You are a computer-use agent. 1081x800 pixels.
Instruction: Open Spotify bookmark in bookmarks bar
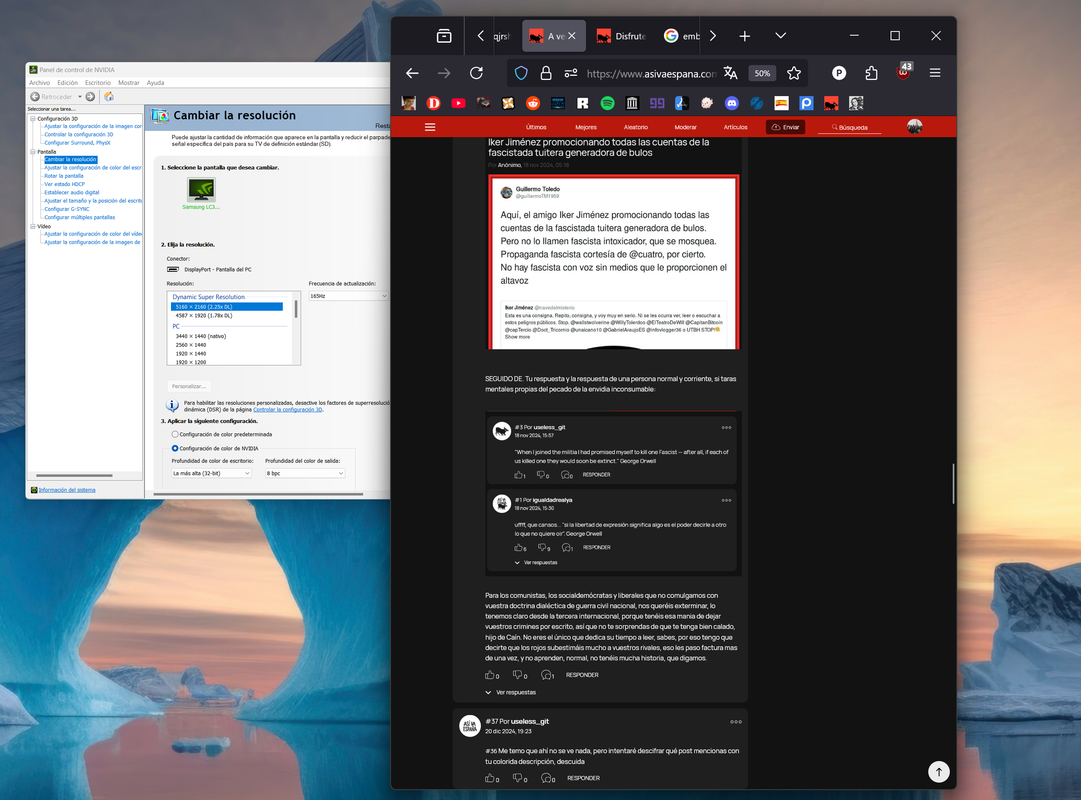point(607,103)
